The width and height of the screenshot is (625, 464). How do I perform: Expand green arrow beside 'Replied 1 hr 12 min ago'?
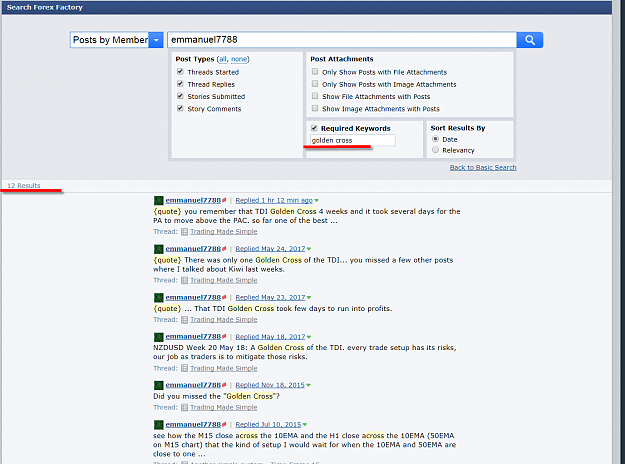316,201
